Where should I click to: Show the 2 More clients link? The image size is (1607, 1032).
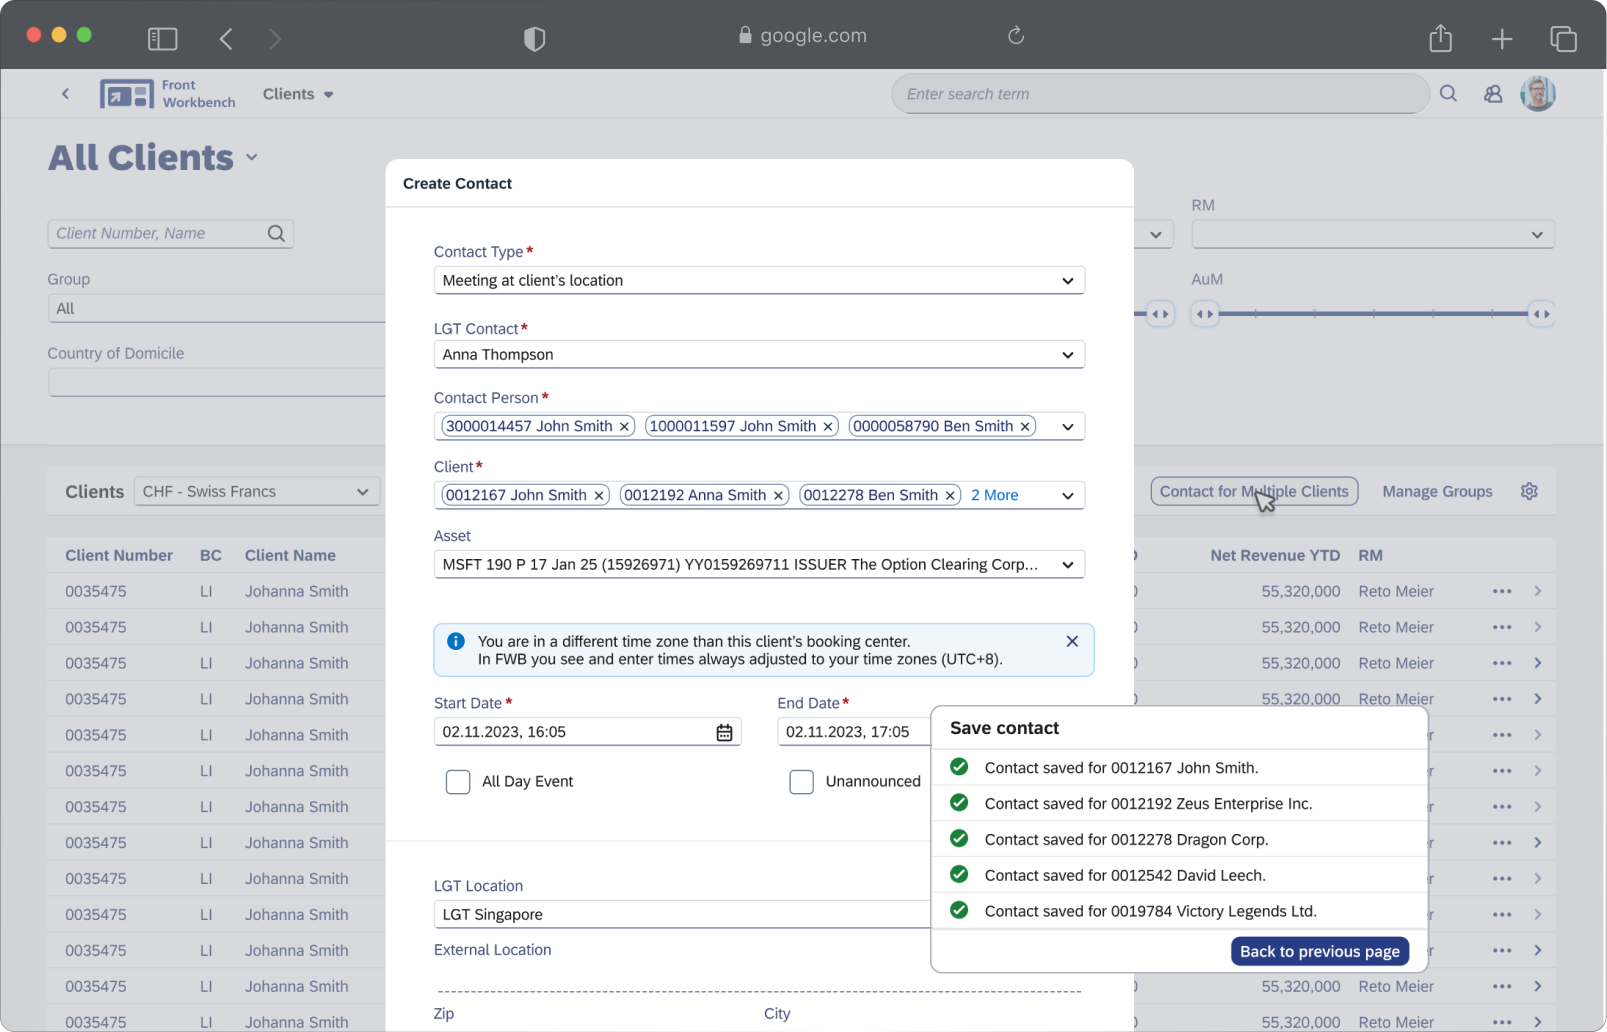click(994, 496)
